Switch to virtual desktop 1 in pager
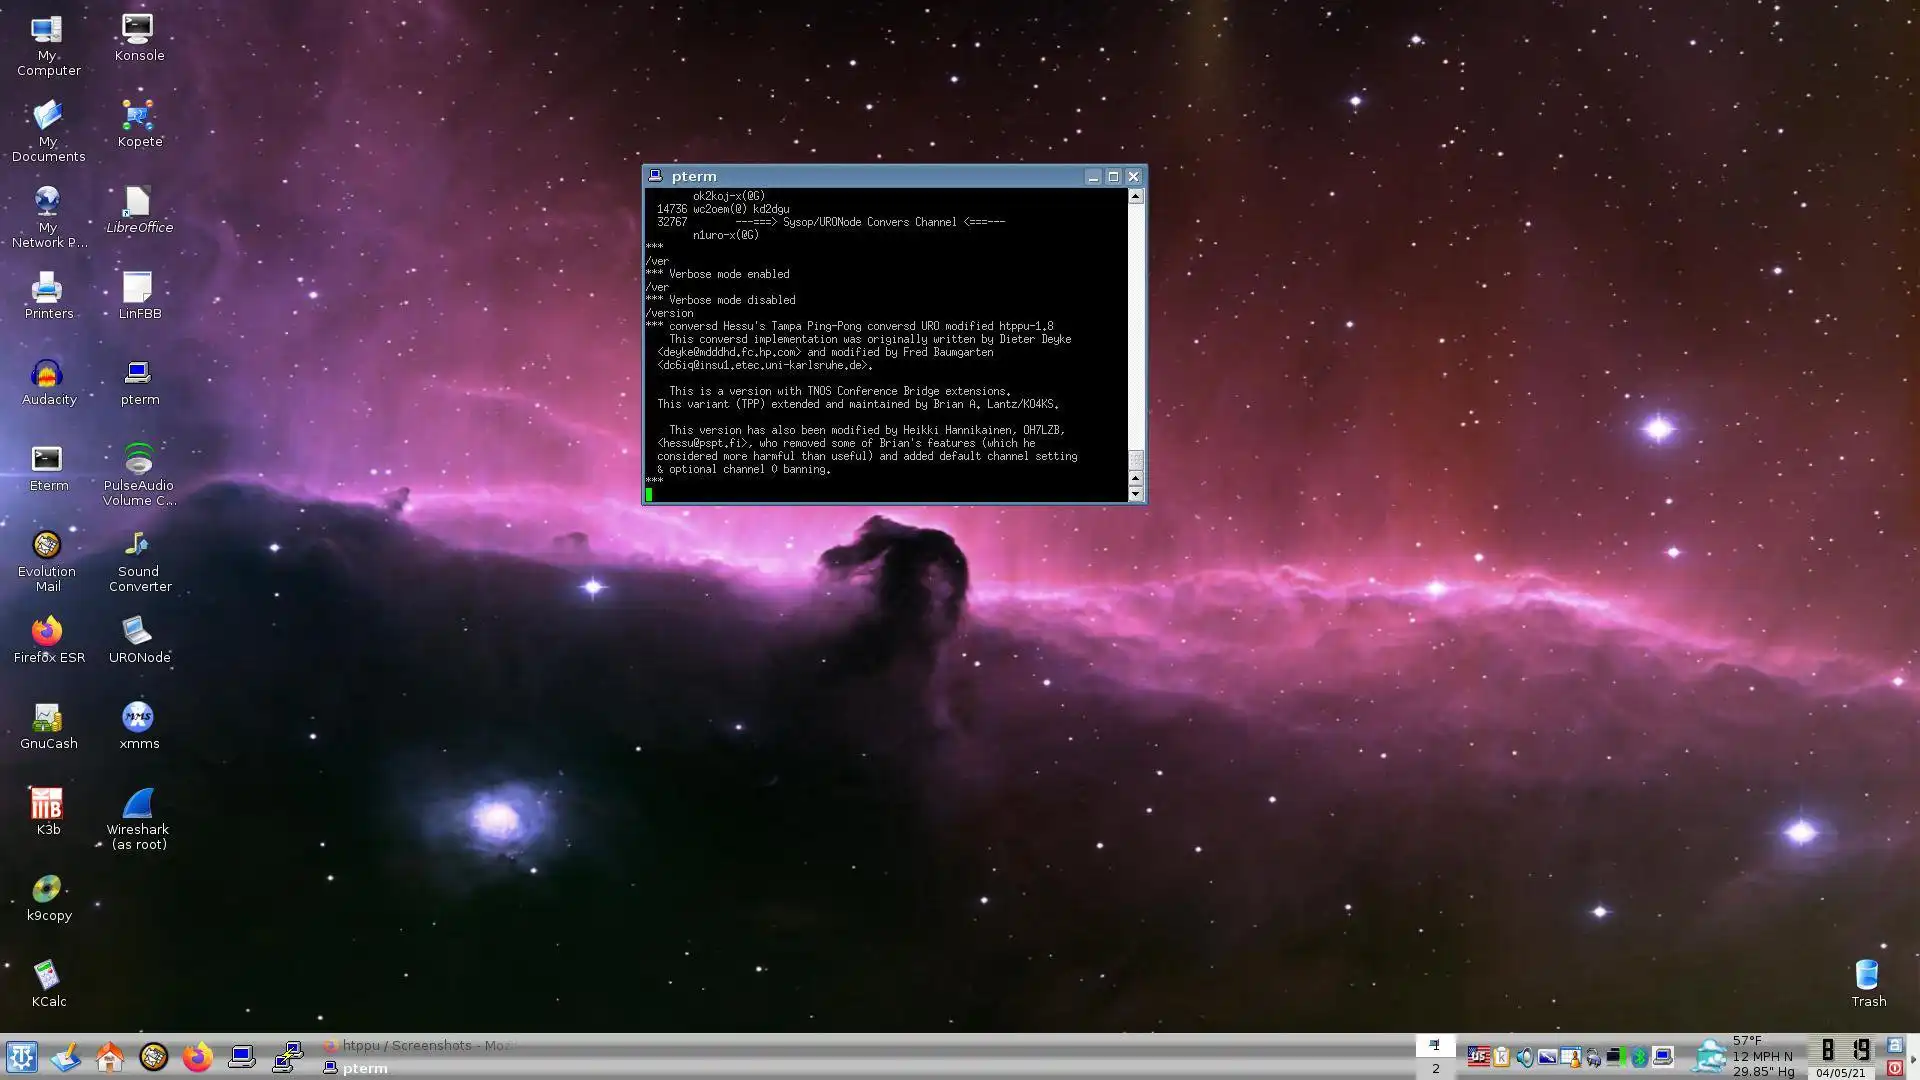 (1435, 1046)
